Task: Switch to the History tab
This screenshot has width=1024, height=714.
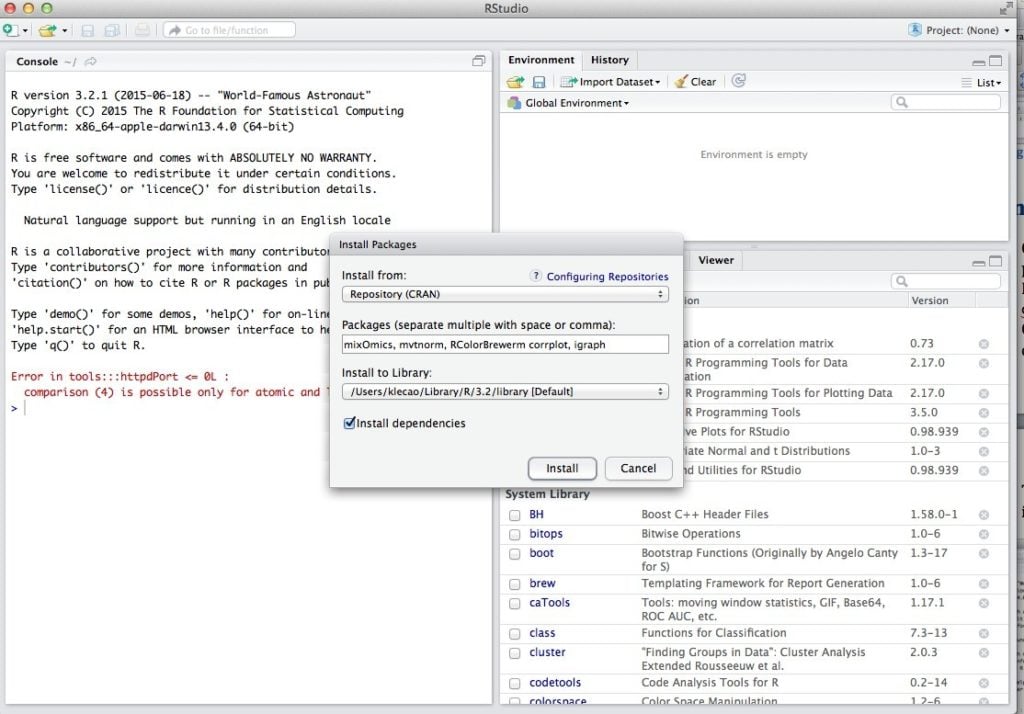Action: [x=609, y=60]
